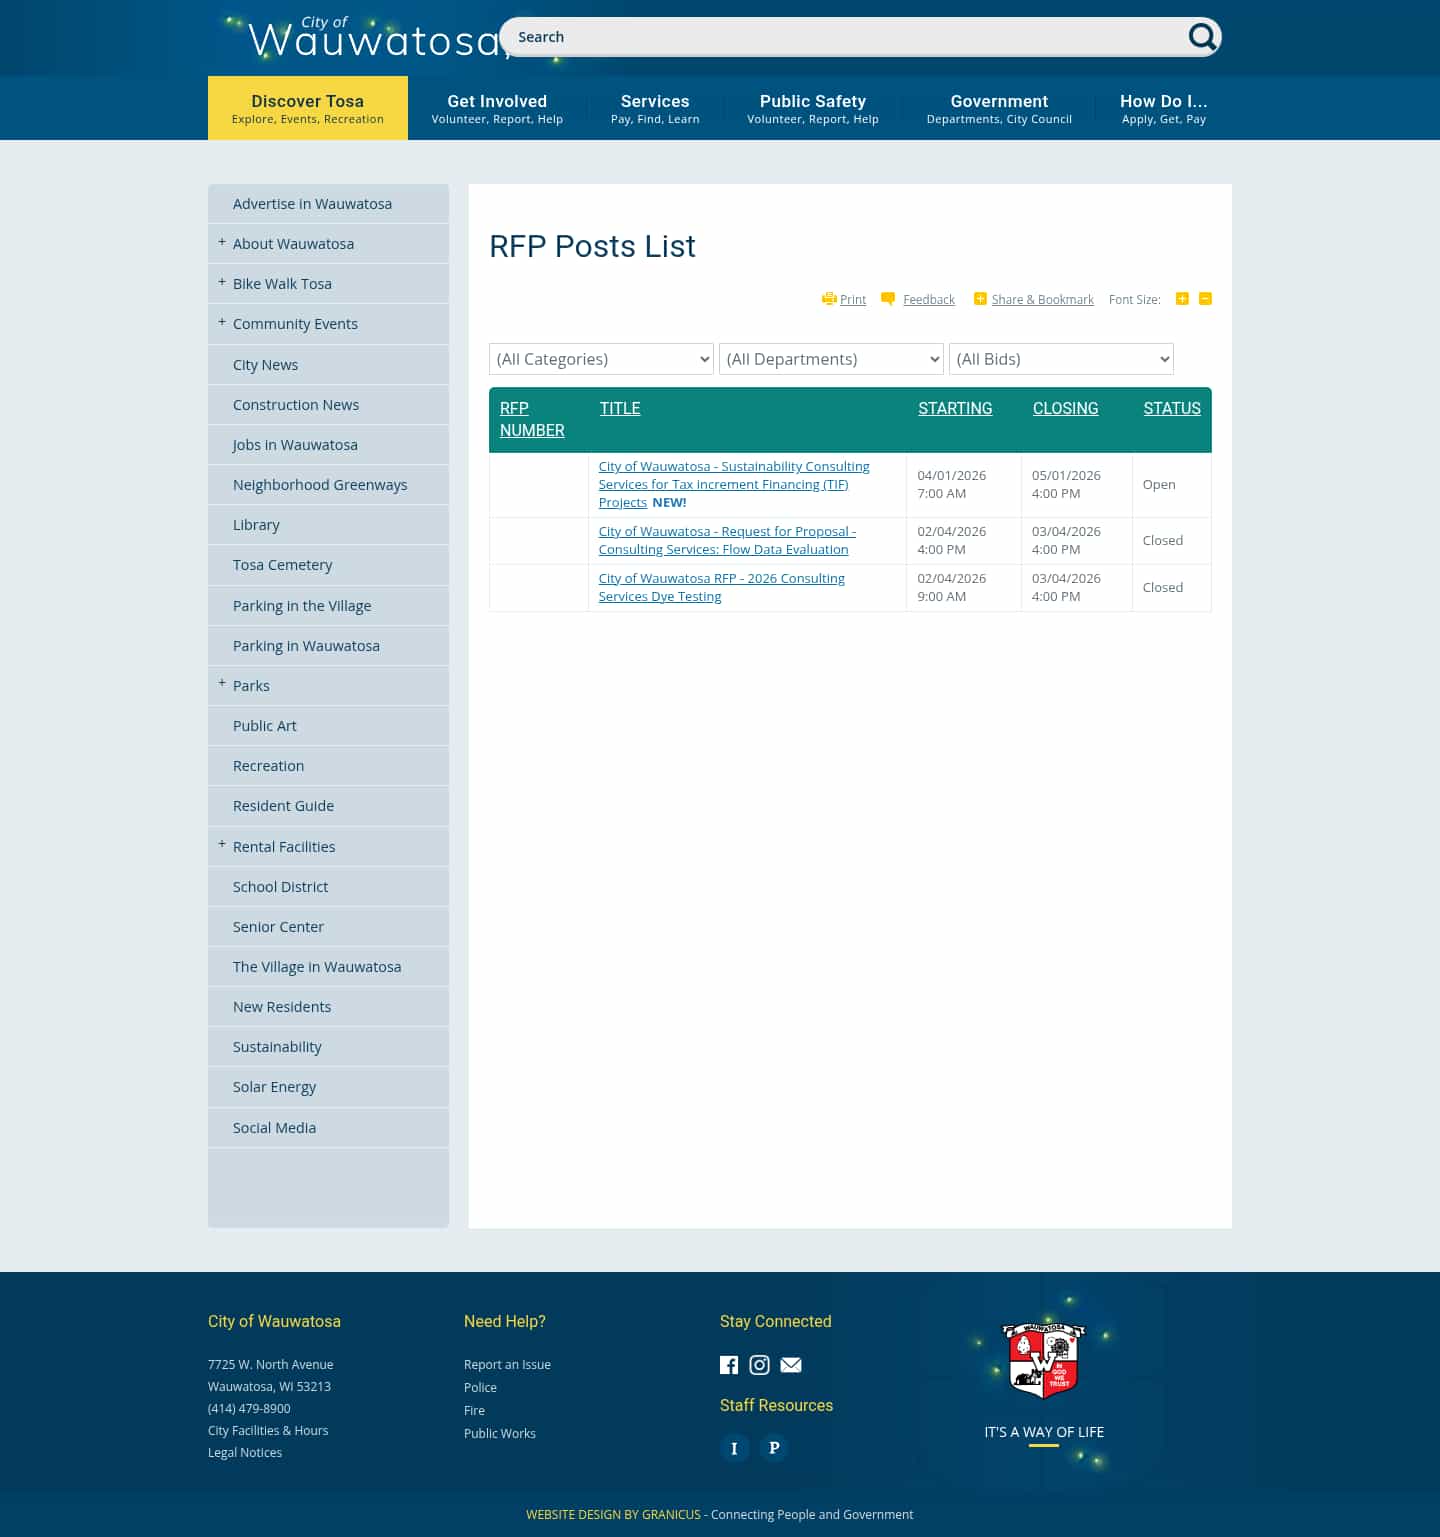
Task: Click the search magnifying glass icon
Action: coord(1202,36)
